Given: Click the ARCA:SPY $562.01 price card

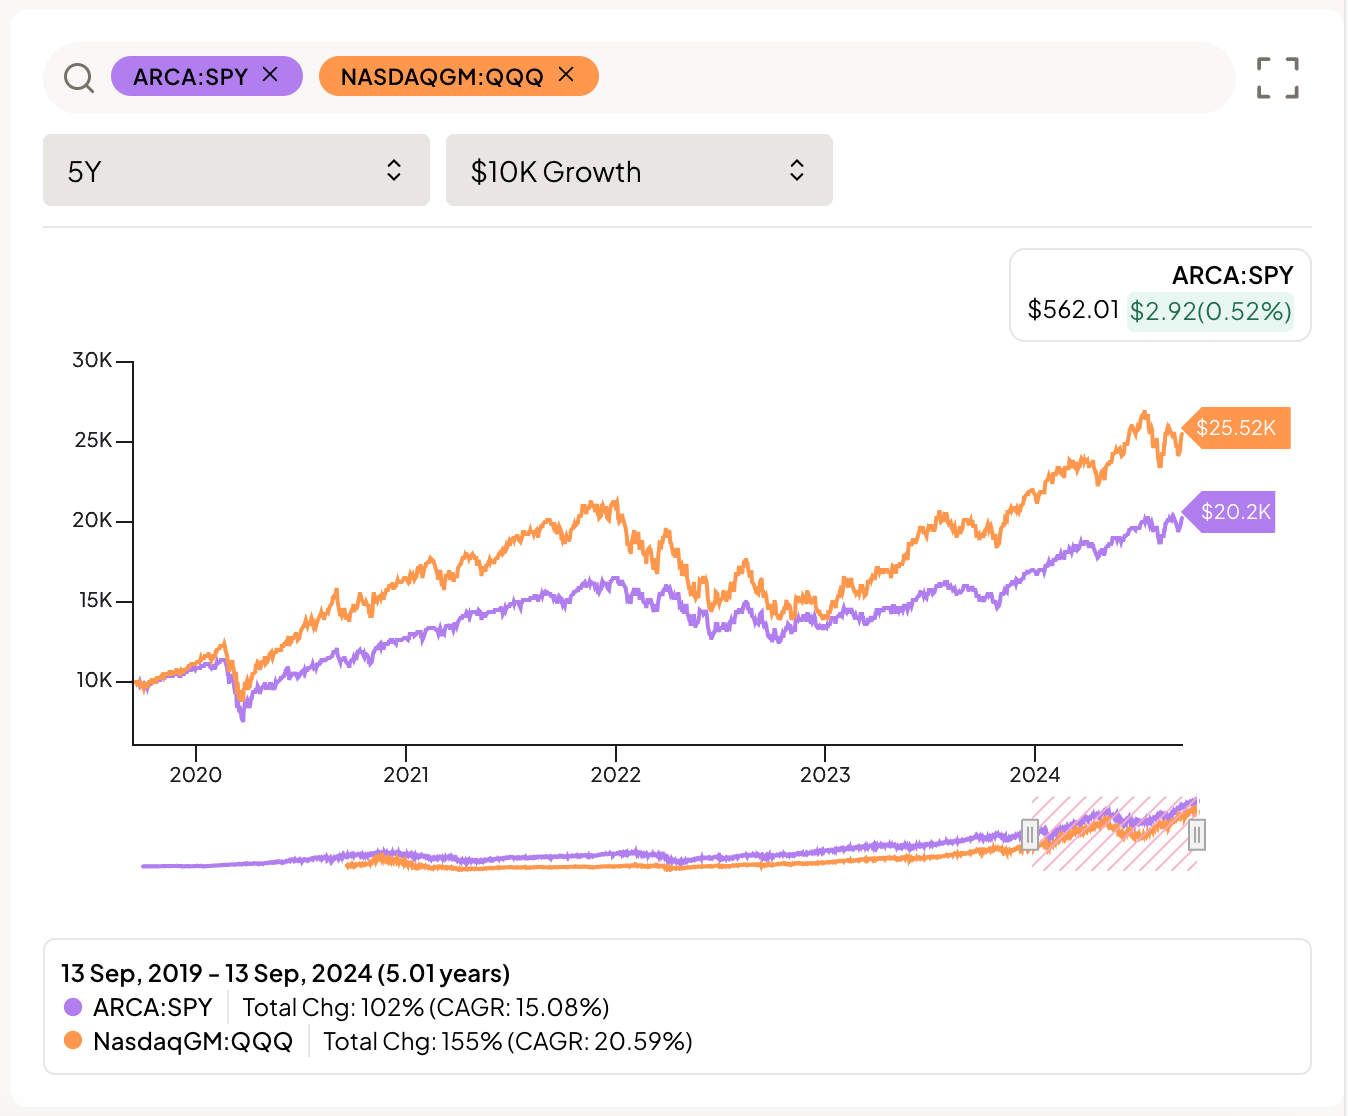Looking at the screenshot, I should coord(1160,295).
